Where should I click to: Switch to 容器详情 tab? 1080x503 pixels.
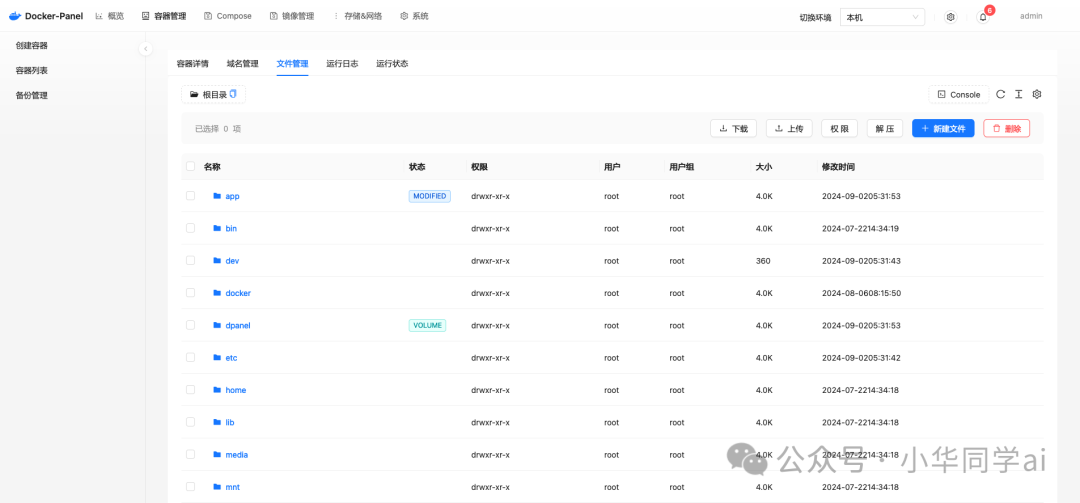click(x=193, y=63)
